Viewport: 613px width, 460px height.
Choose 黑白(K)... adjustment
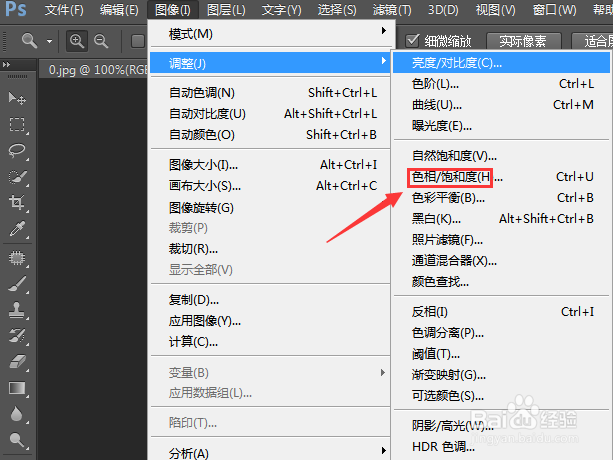point(501,219)
